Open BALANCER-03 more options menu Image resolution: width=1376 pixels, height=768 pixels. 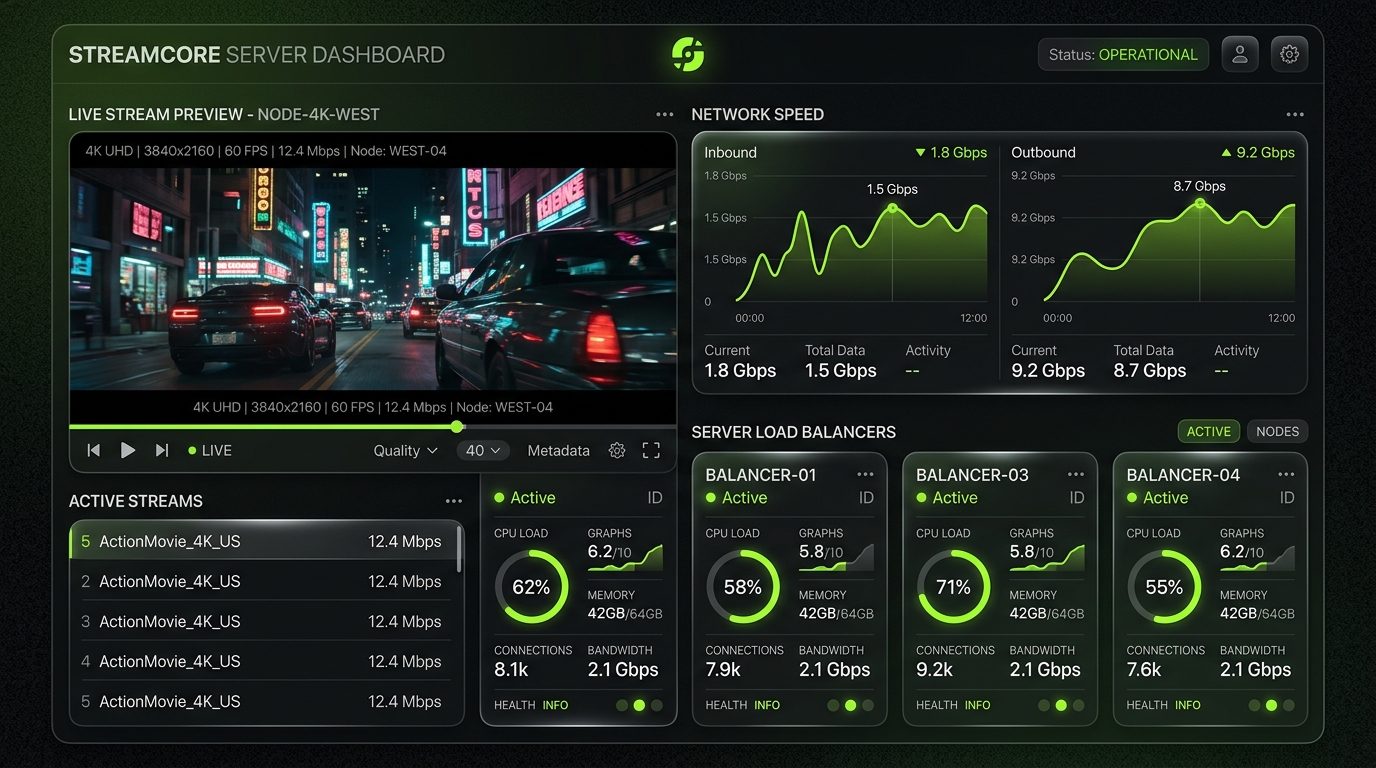[1076, 475]
